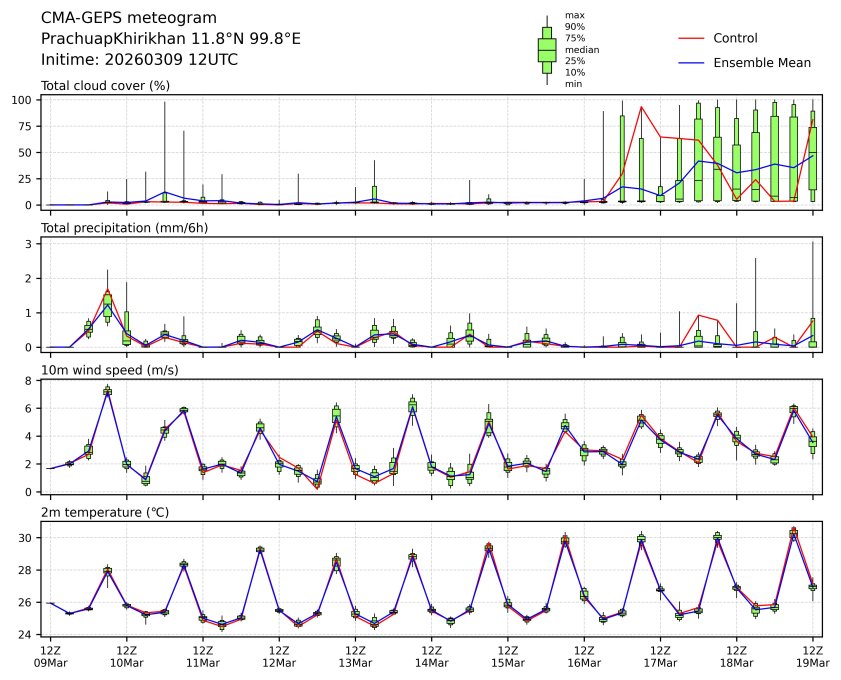Click the "10m wind speed (m/s)" panel title
841x680 pixels.
click(x=104, y=371)
